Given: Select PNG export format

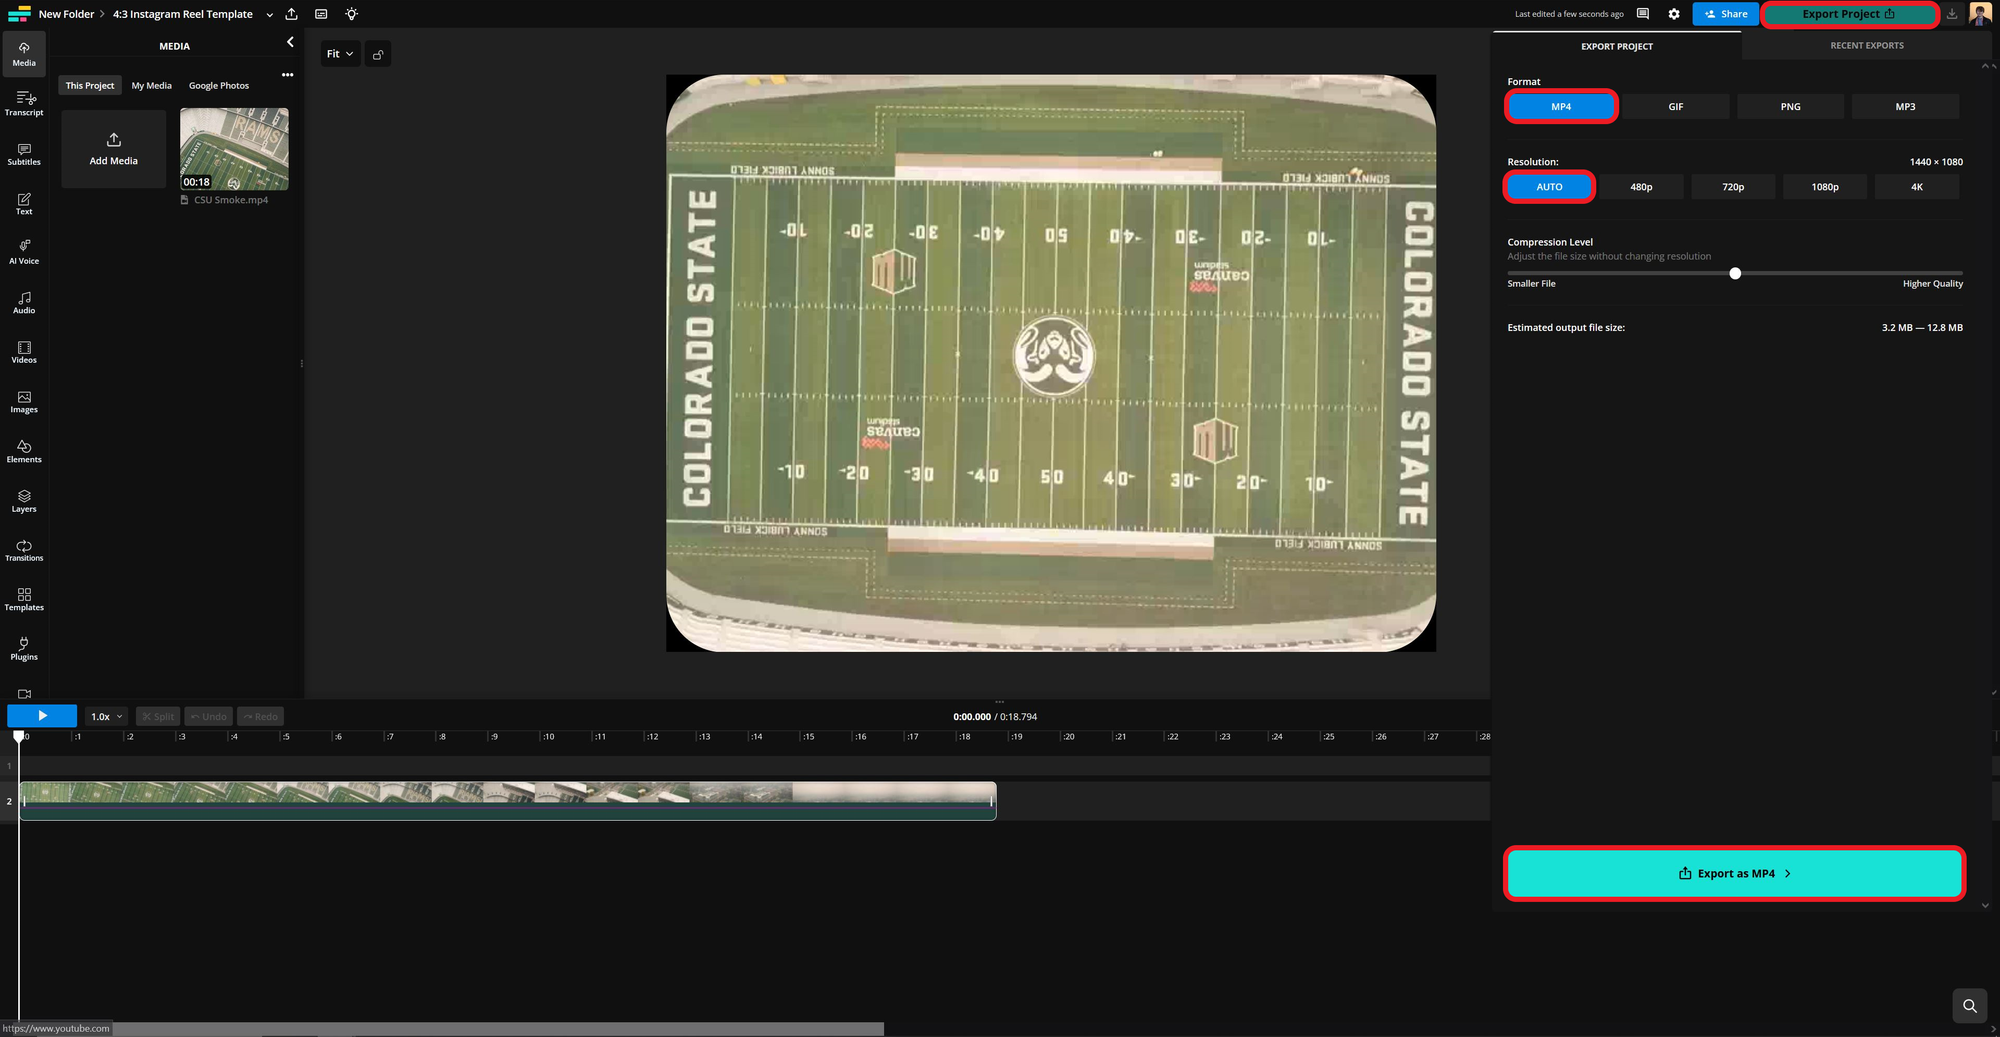Looking at the screenshot, I should point(1791,107).
